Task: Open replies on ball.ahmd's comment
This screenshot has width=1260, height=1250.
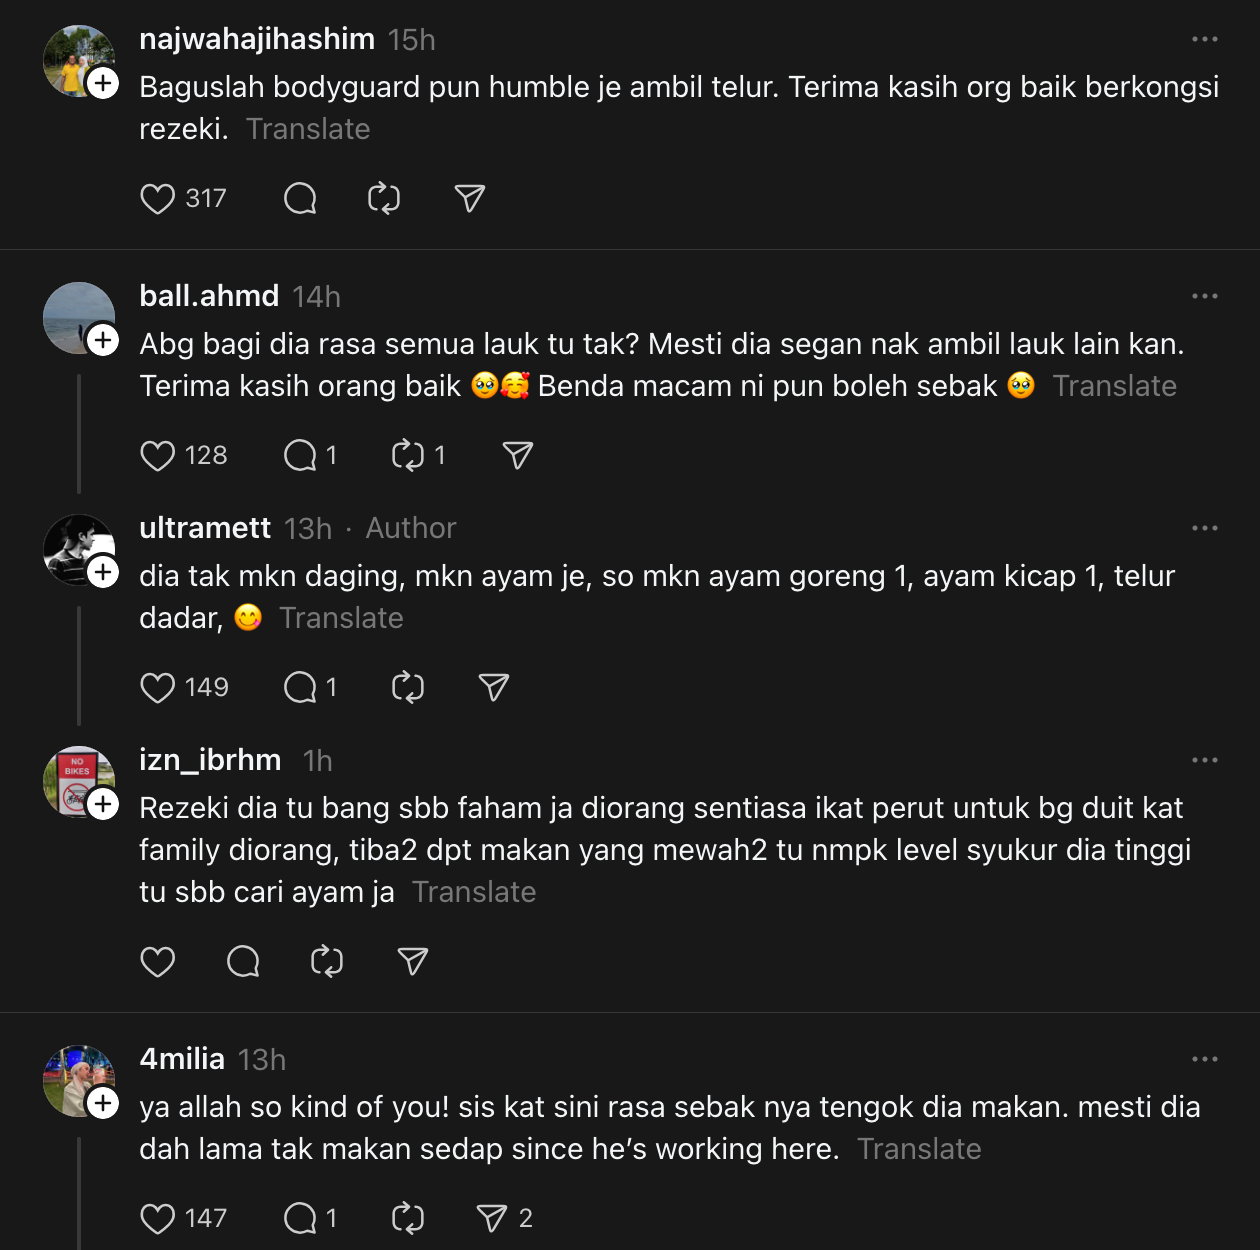Action: click(x=300, y=456)
